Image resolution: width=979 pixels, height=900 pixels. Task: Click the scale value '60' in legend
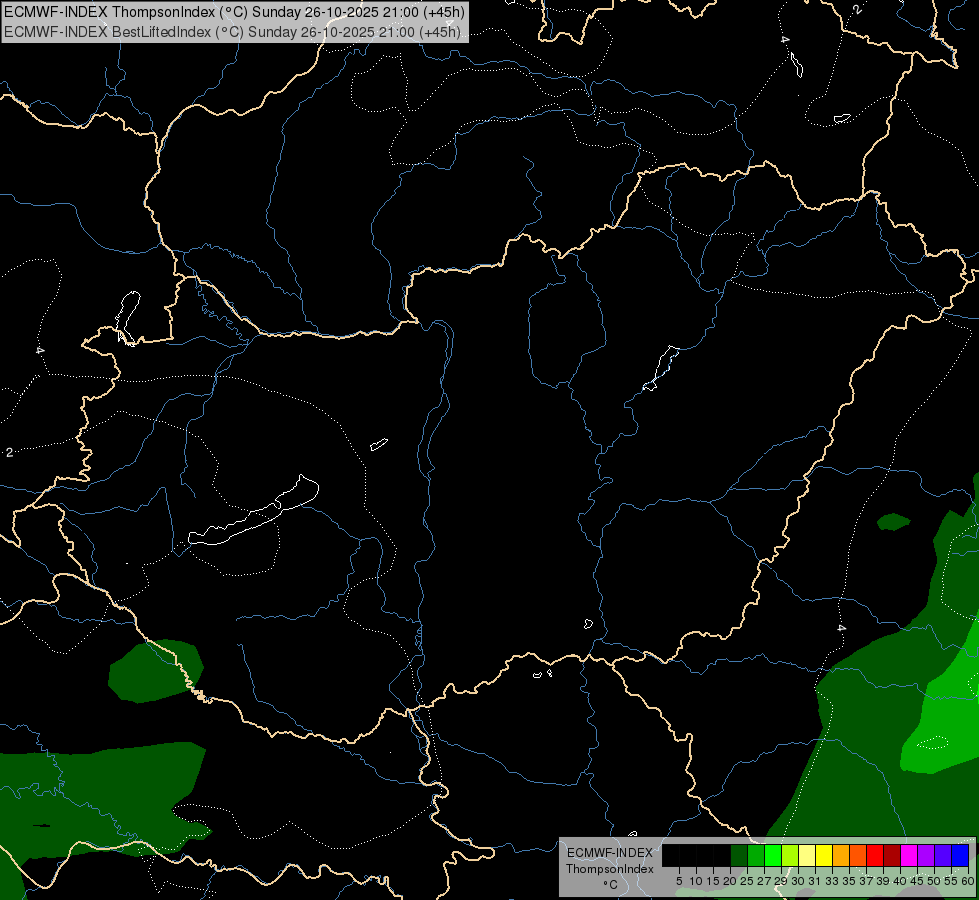click(967, 881)
